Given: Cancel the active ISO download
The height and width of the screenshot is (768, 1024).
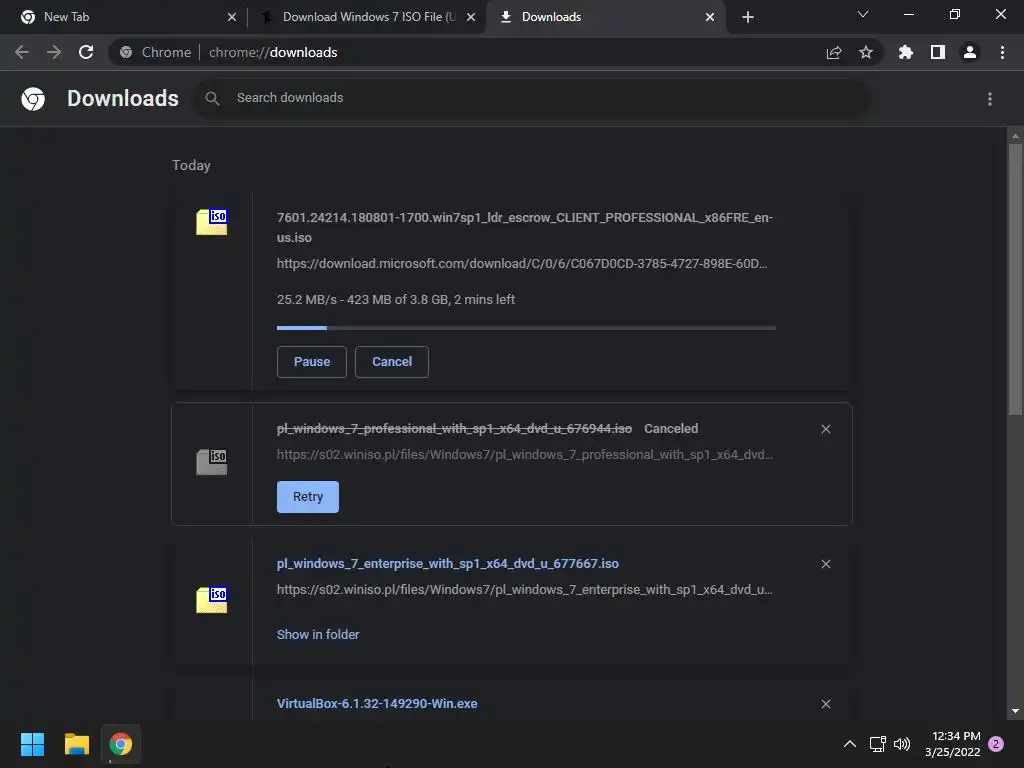Looking at the screenshot, I should pos(392,362).
